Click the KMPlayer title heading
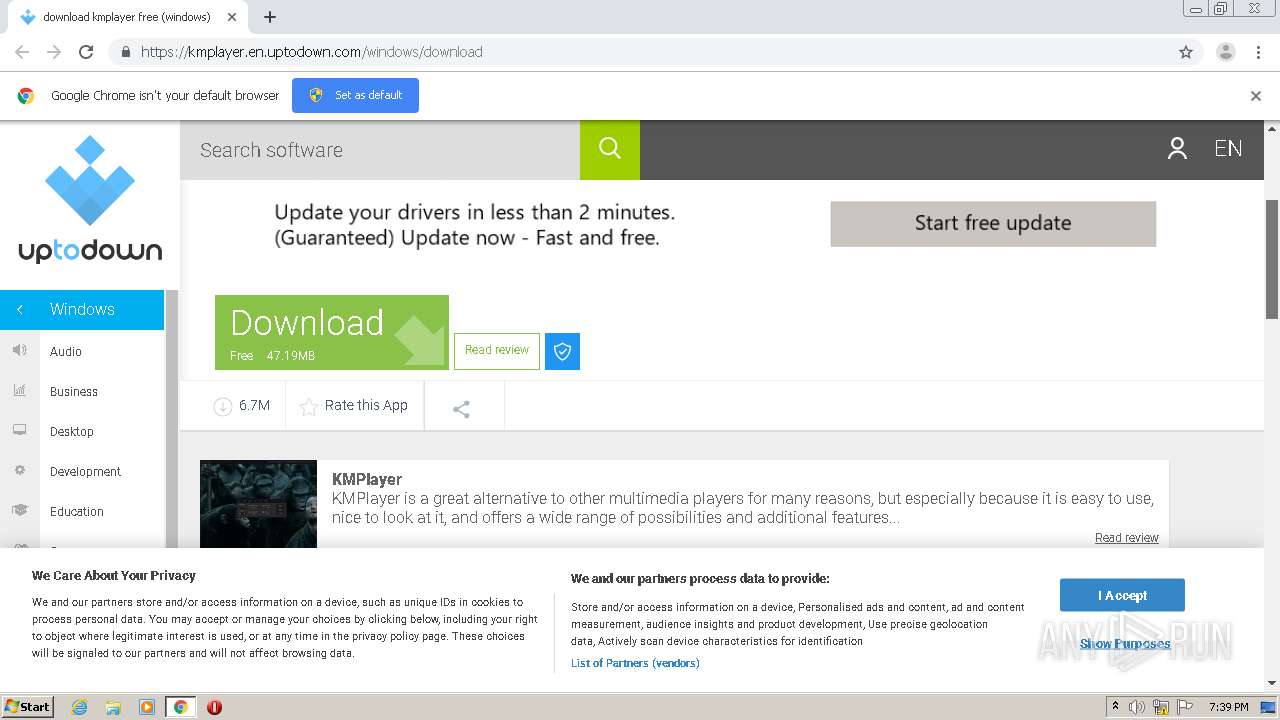Screen dimensions: 1280x720 pyautogui.click(x=367, y=479)
